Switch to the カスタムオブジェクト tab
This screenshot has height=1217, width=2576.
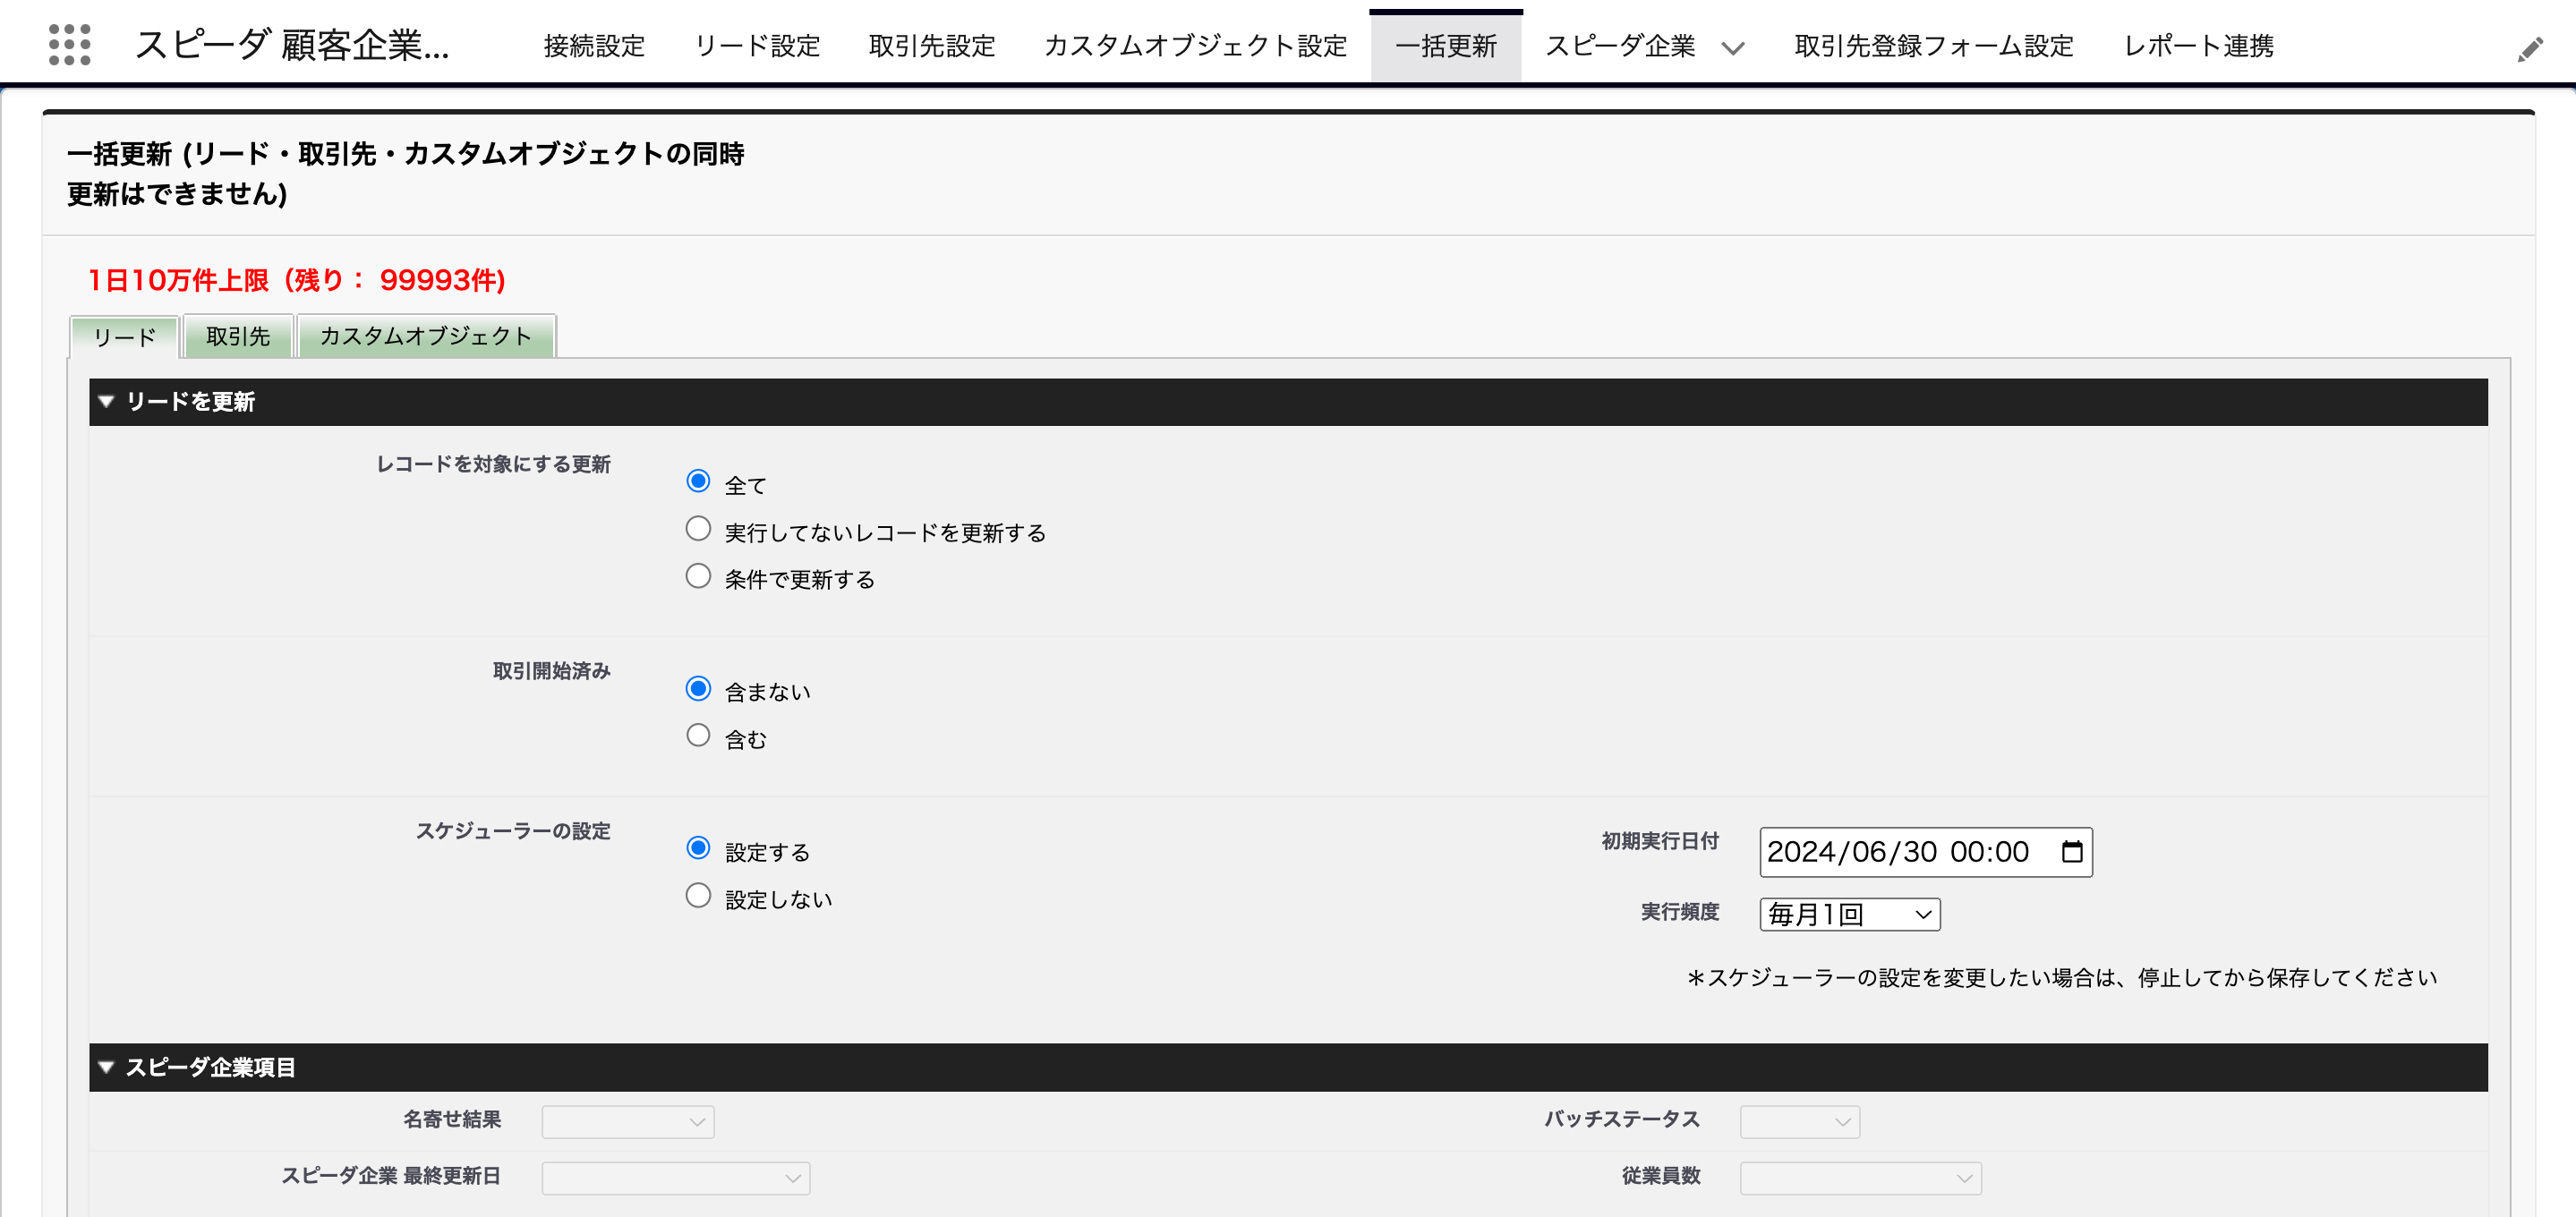pos(427,336)
